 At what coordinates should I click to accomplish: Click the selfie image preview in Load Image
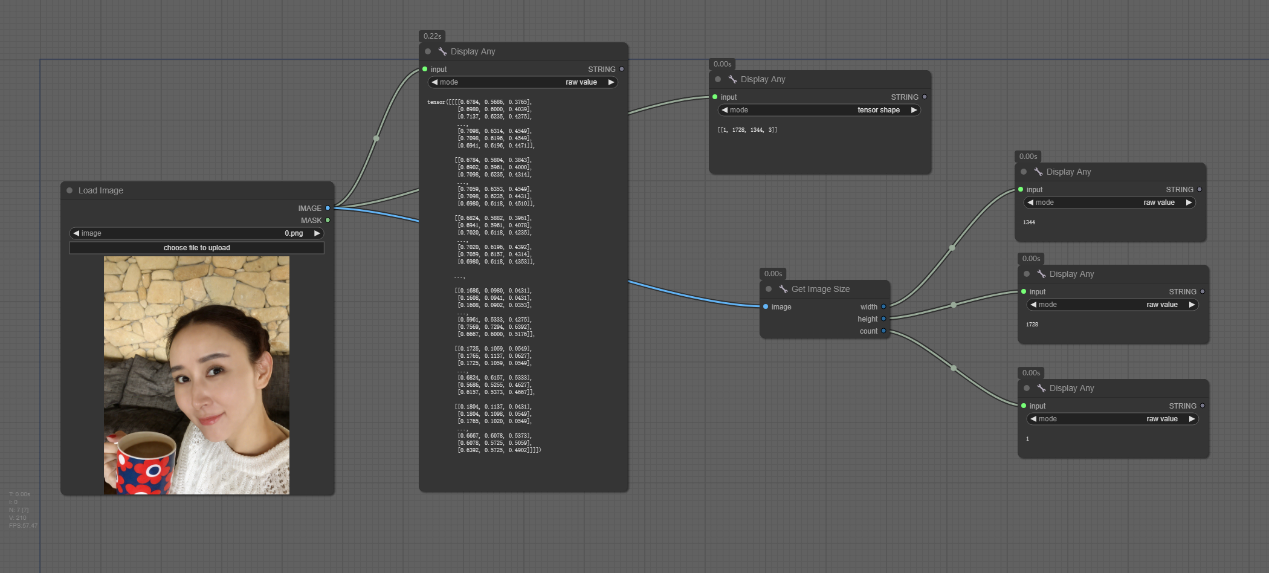[x=196, y=375]
